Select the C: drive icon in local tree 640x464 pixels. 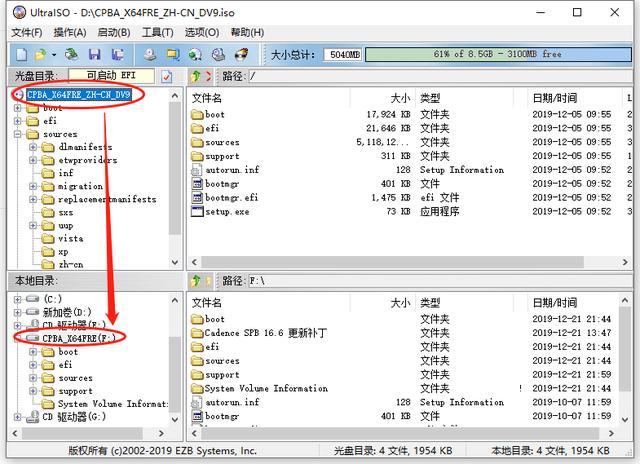click(33, 299)
